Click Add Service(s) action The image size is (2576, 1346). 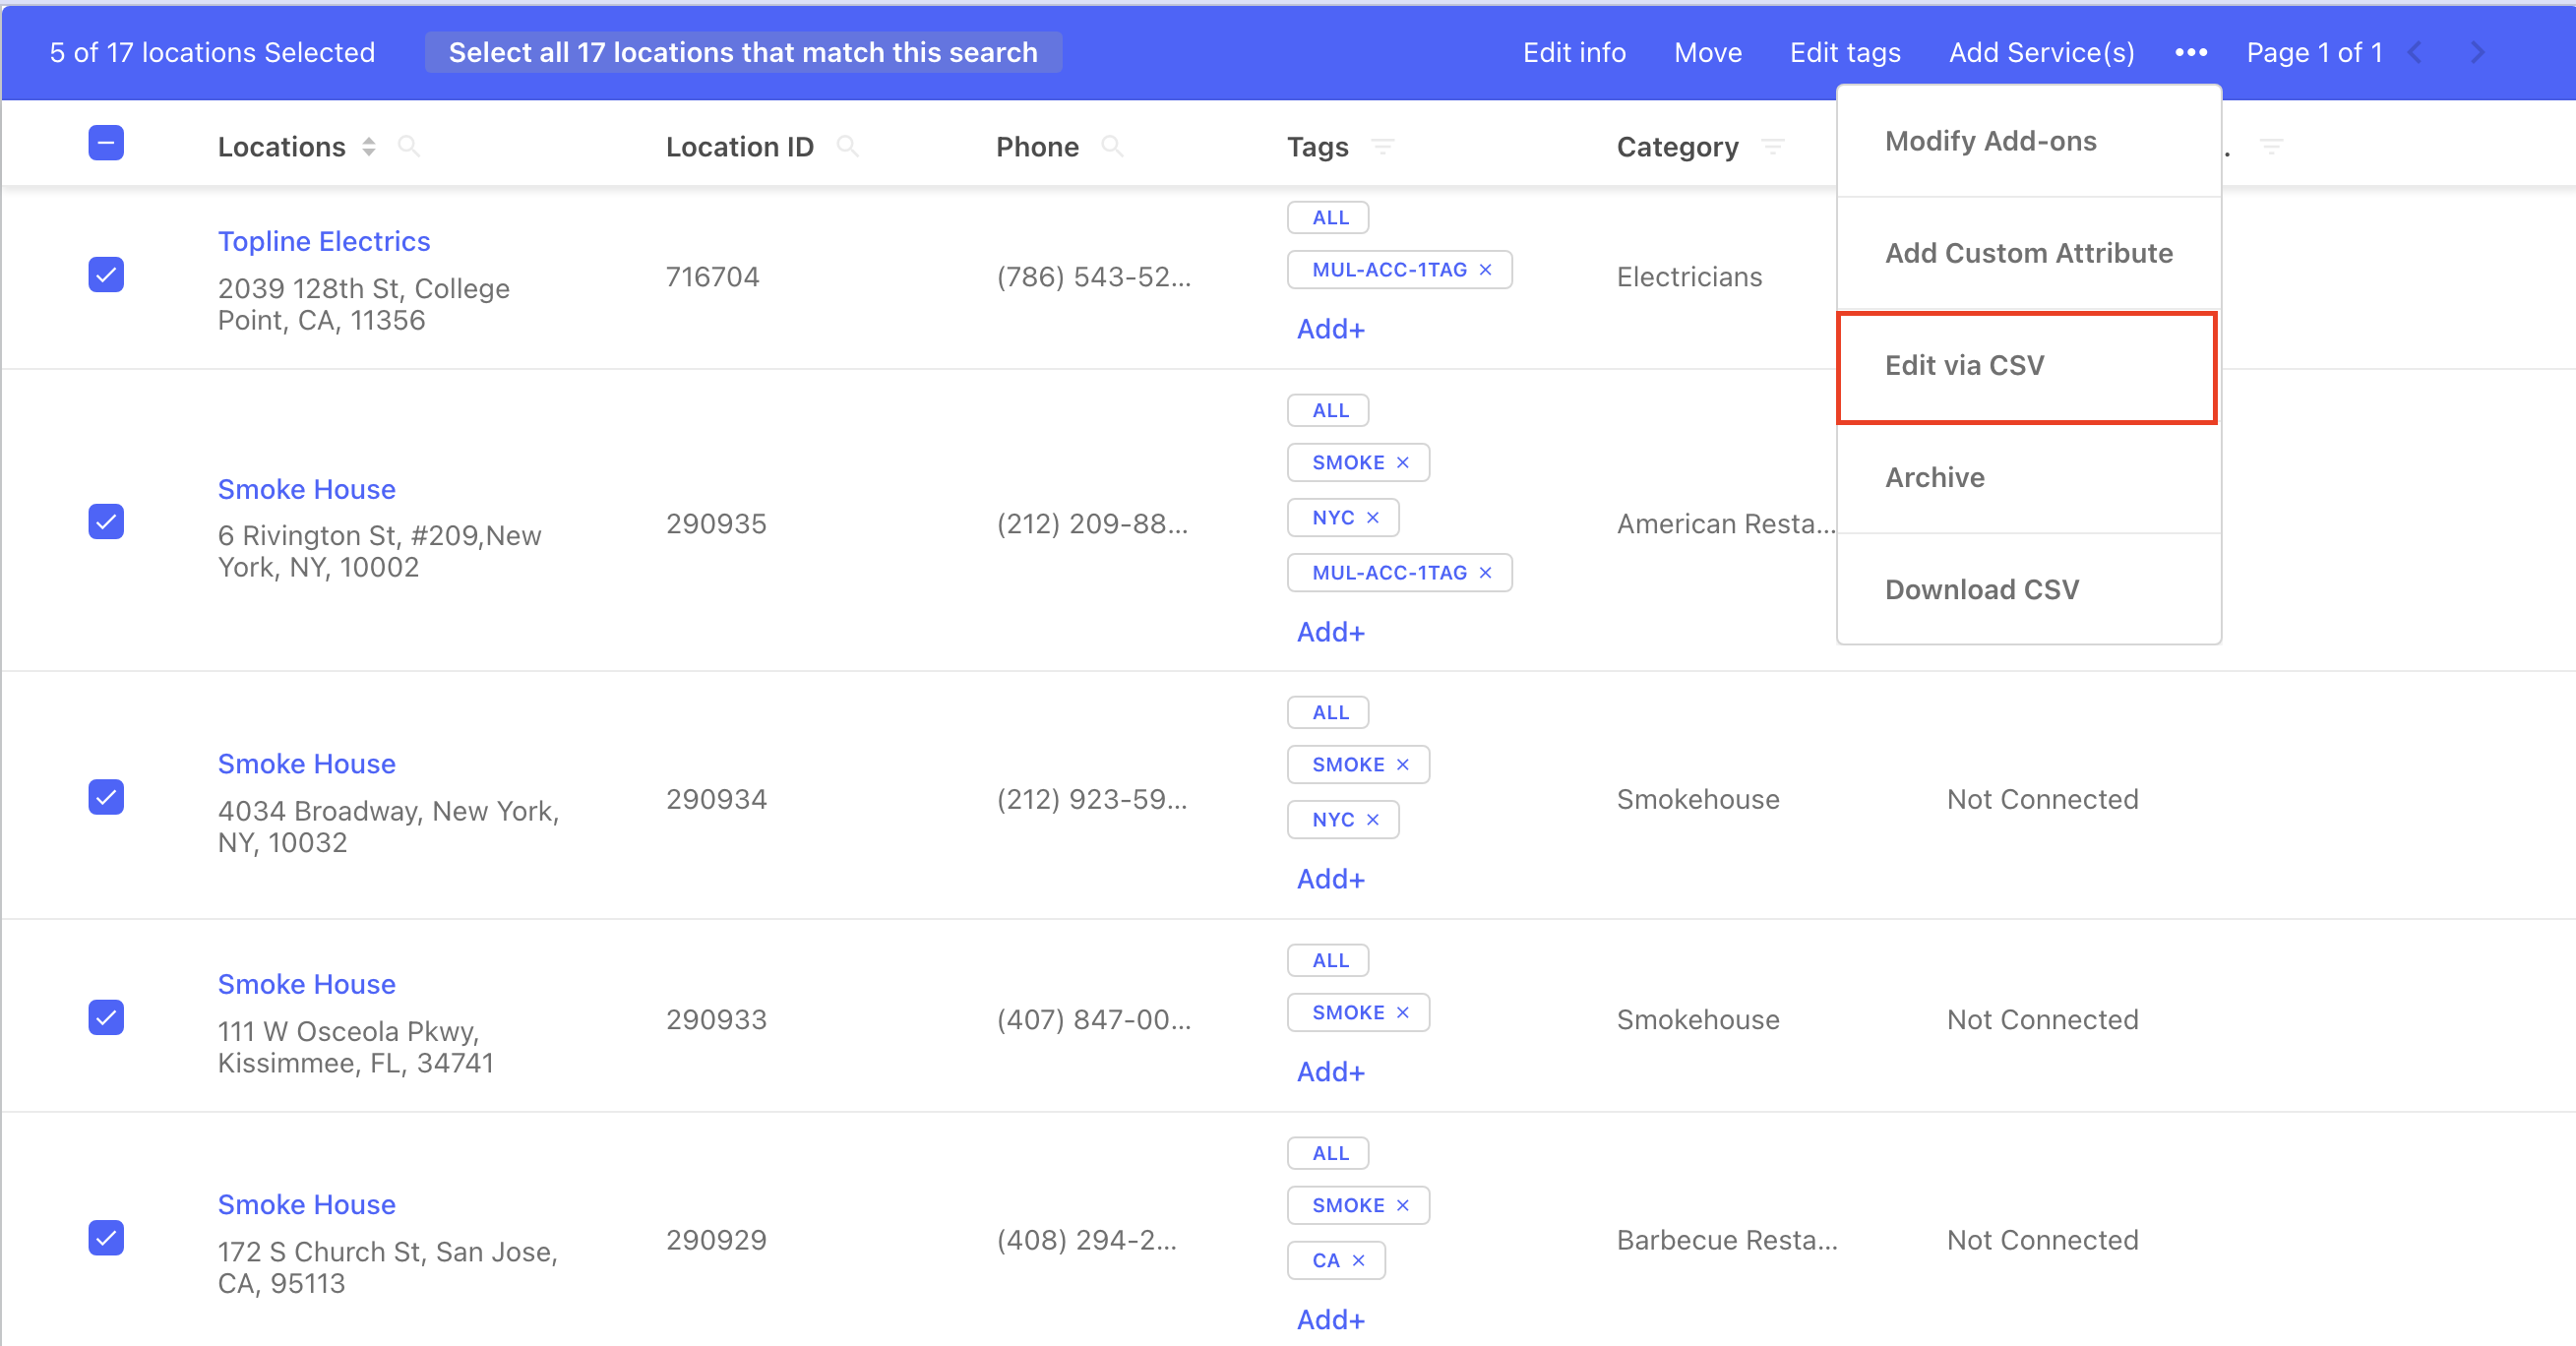tap(2041, 52)
